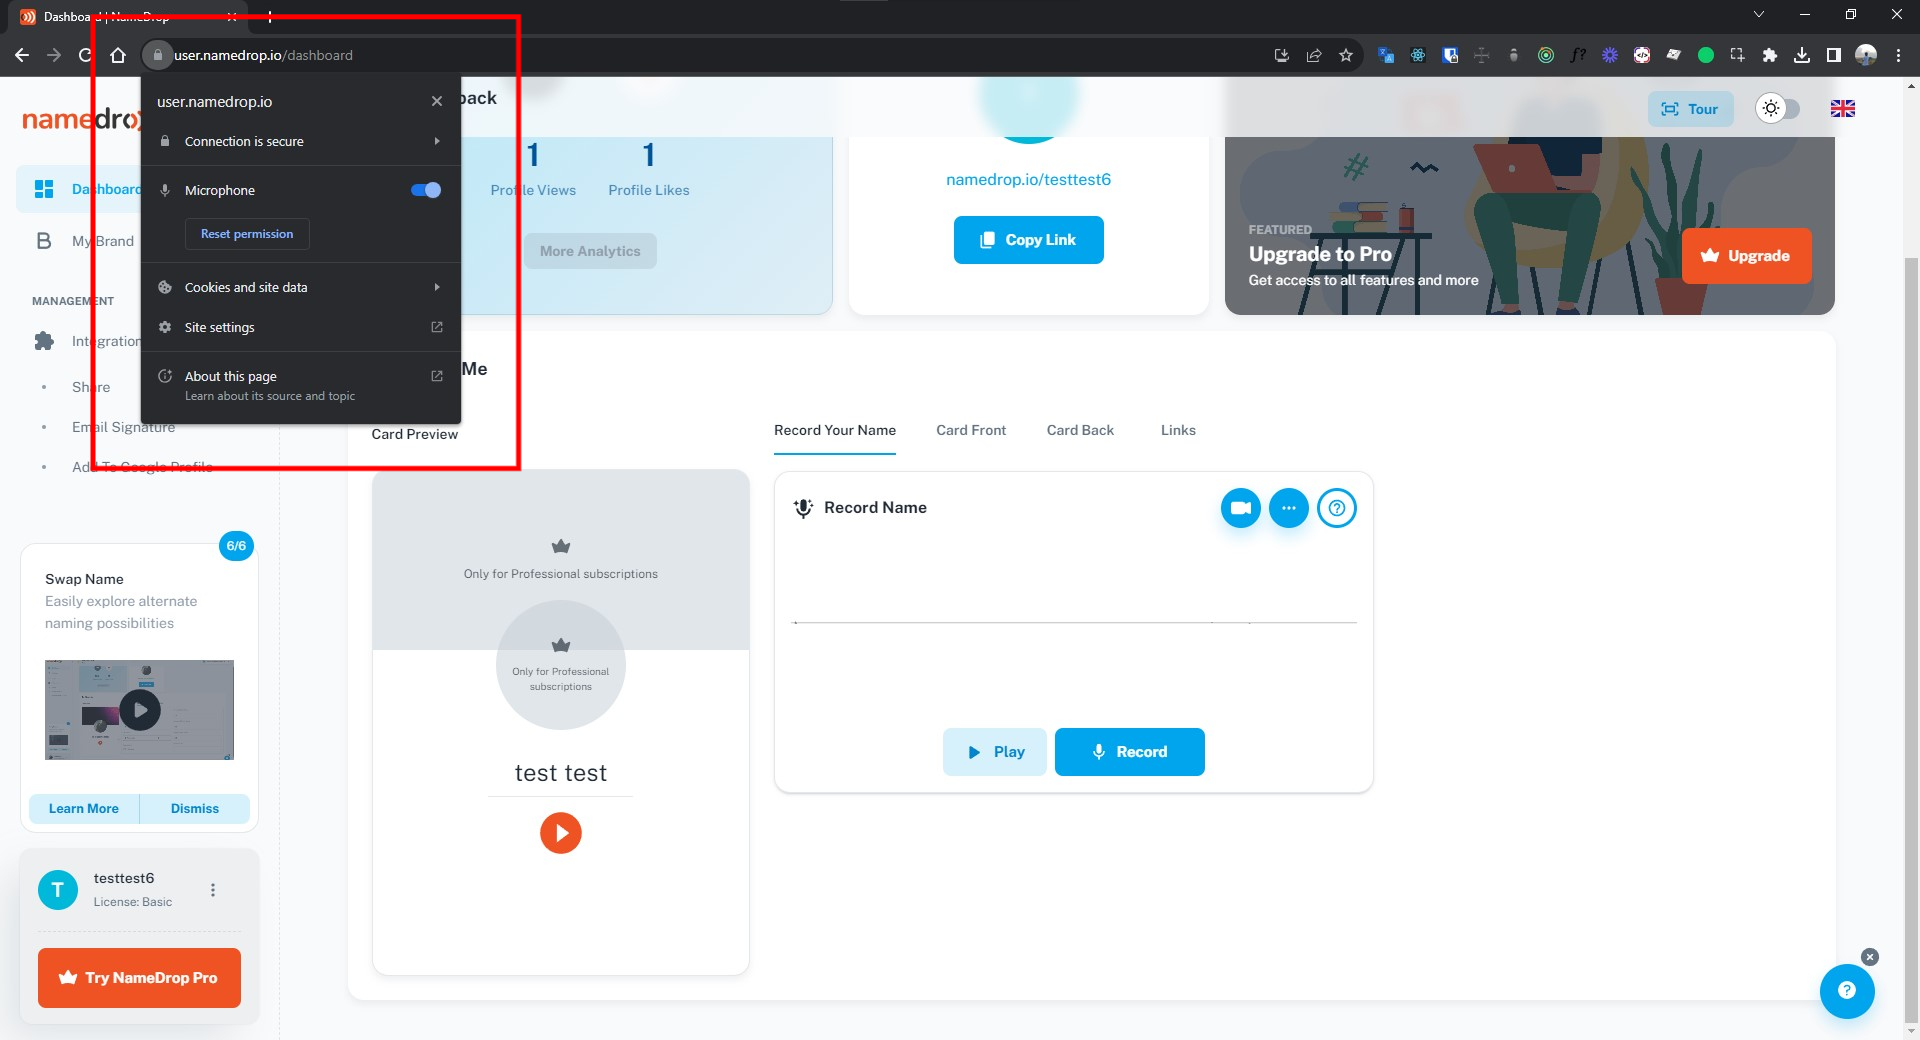
Task: Open the browser downloads icon
Action: 1802,55
